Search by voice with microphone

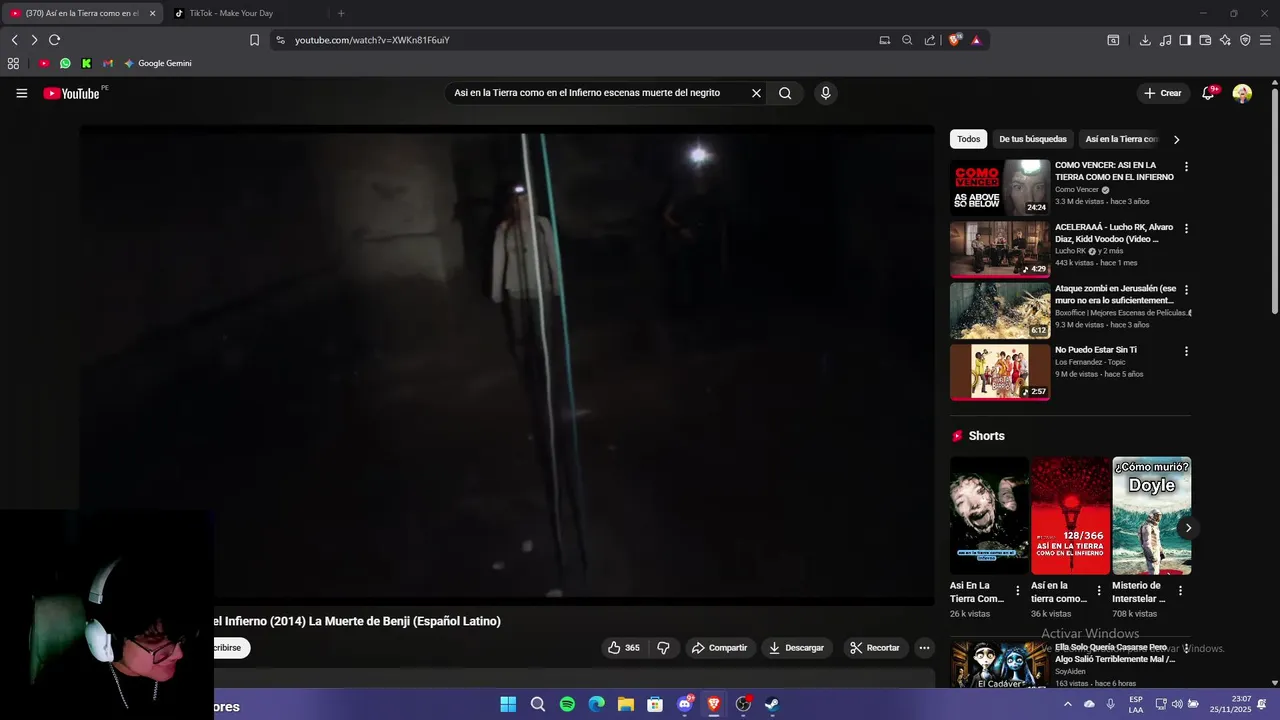click(825, 93)
